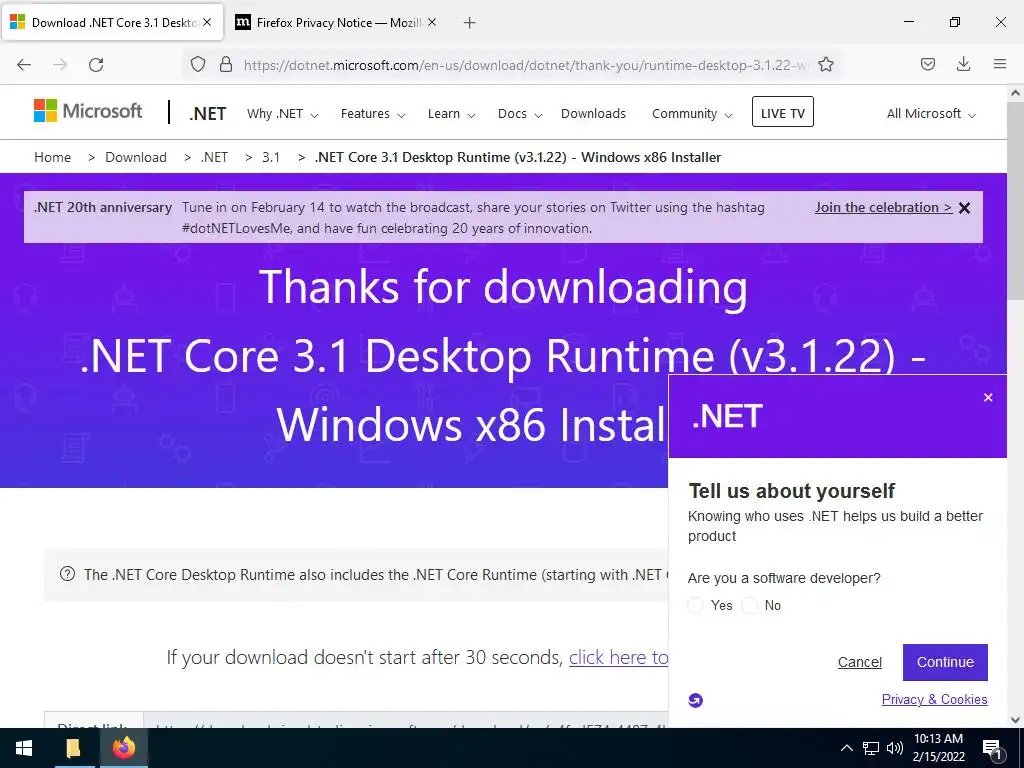This screenshot has width=1024, height=768.
Task: Click the scrollbar up arrow
Action: (x=1015, y=93)
